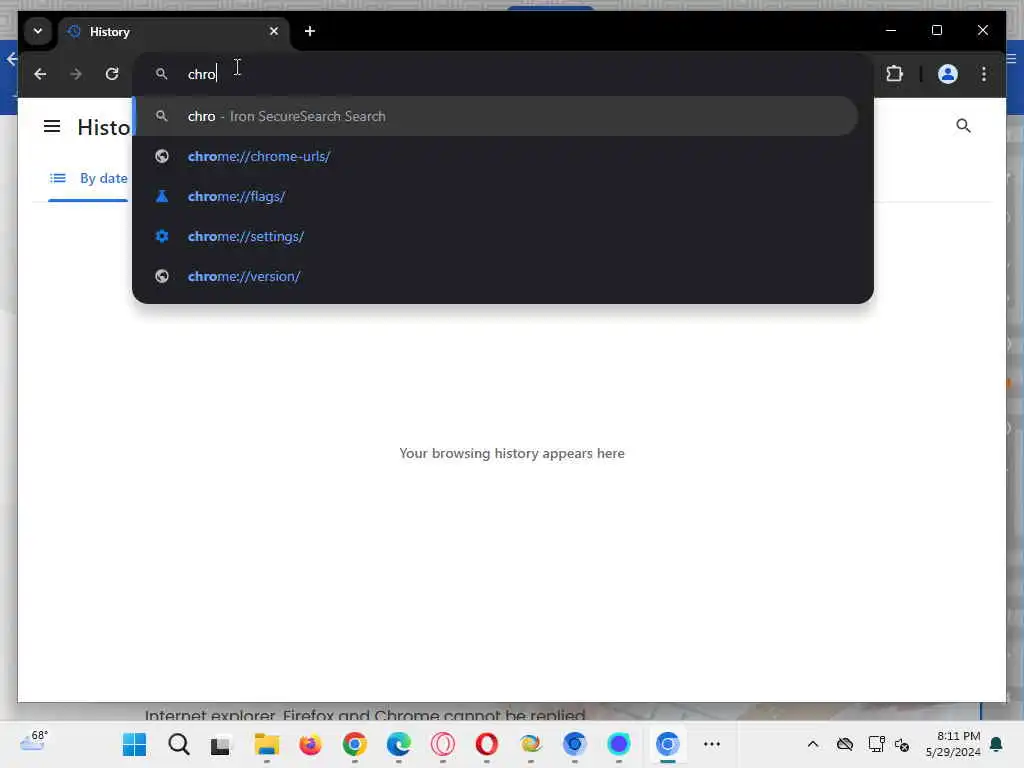Close the History tab

[x=274, y=31]
